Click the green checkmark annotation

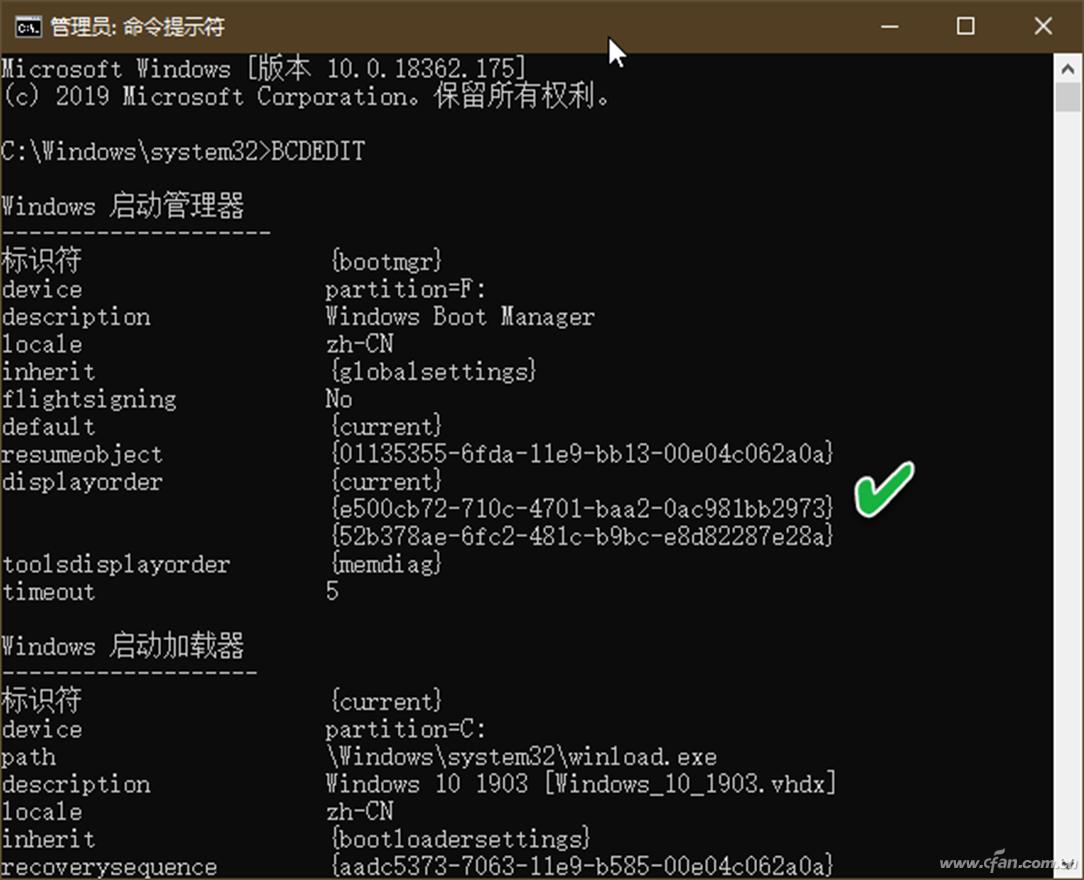(884, 490)
